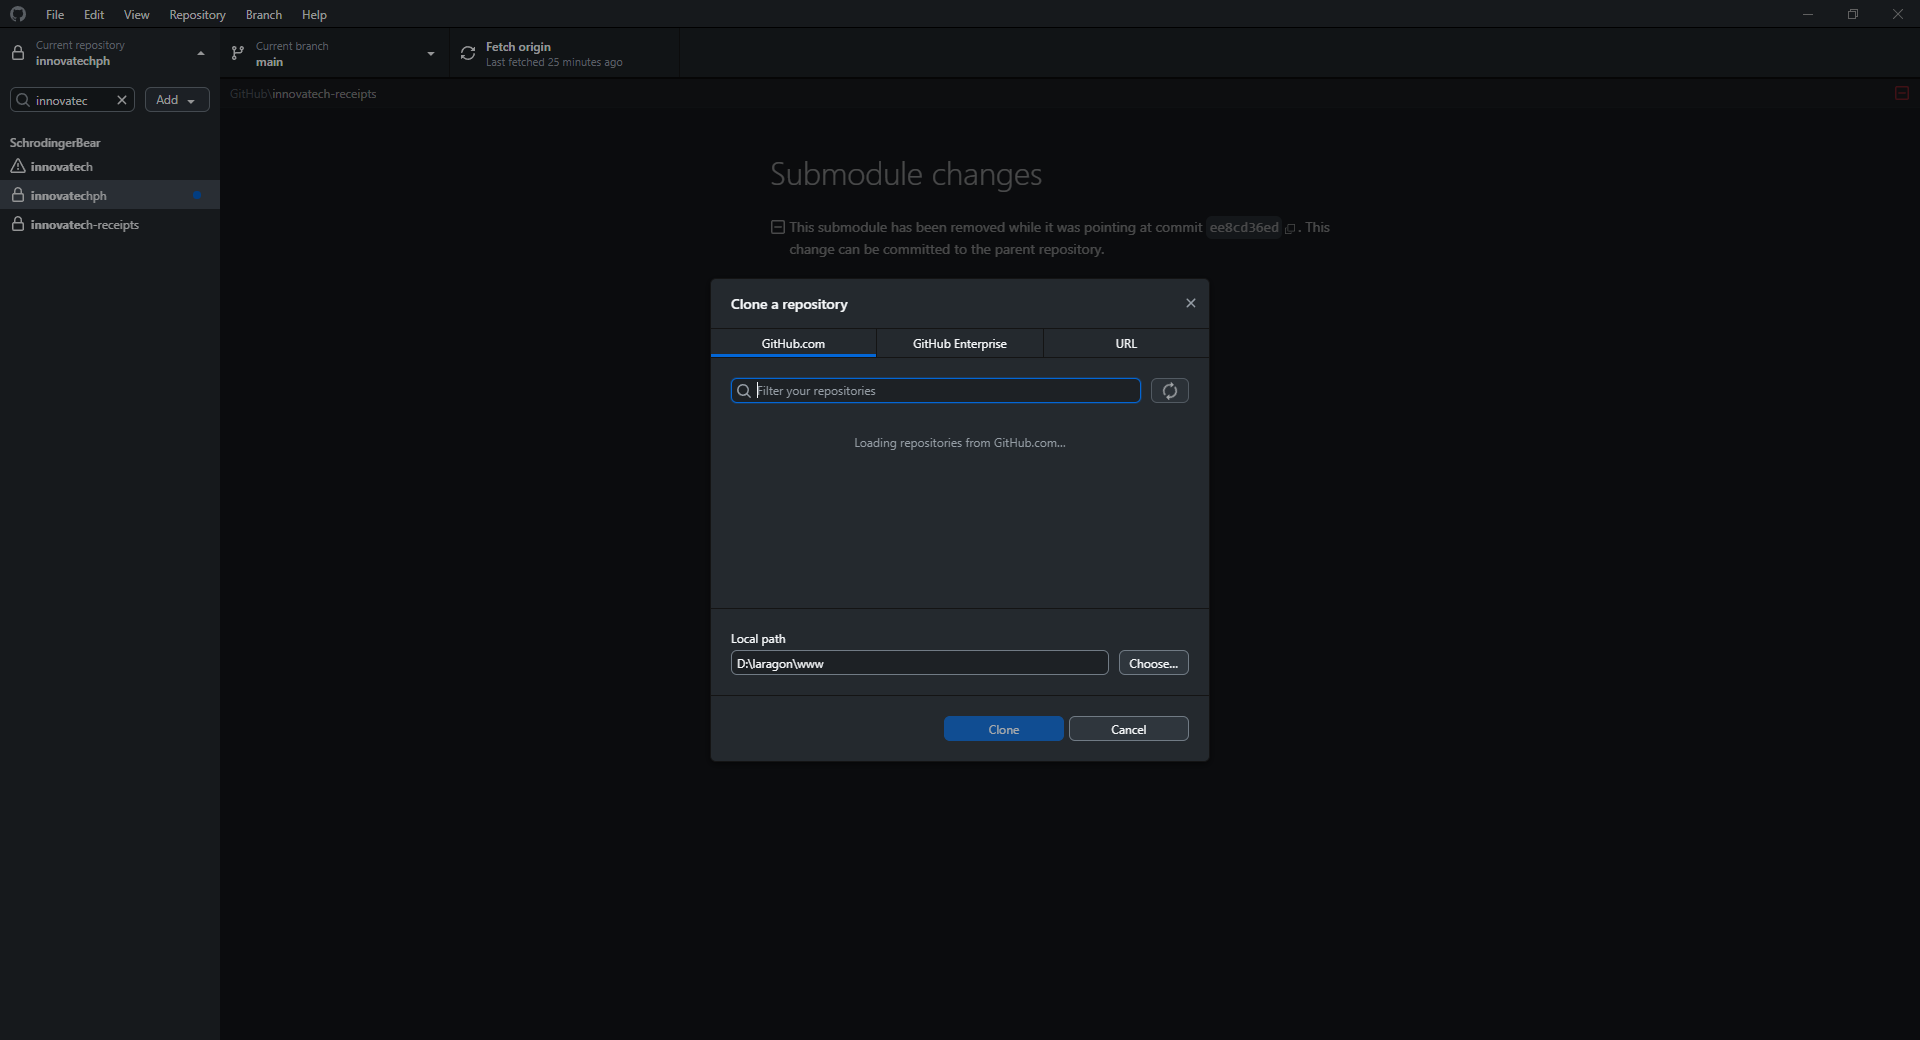Click the ee8cd36ed commit reference
Viewport: 1920px width, 1040px height.
coord(1244,227)
